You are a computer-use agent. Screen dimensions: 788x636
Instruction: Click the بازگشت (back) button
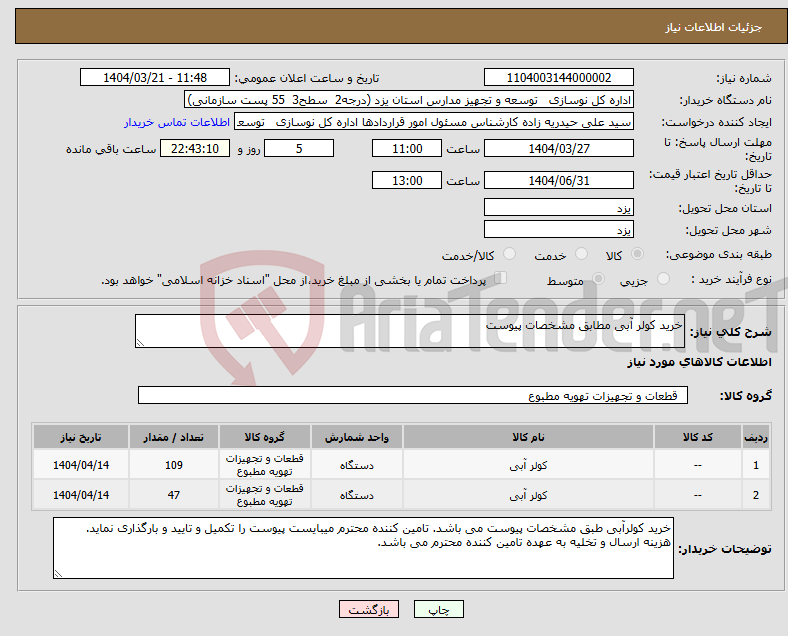[369, 609]
